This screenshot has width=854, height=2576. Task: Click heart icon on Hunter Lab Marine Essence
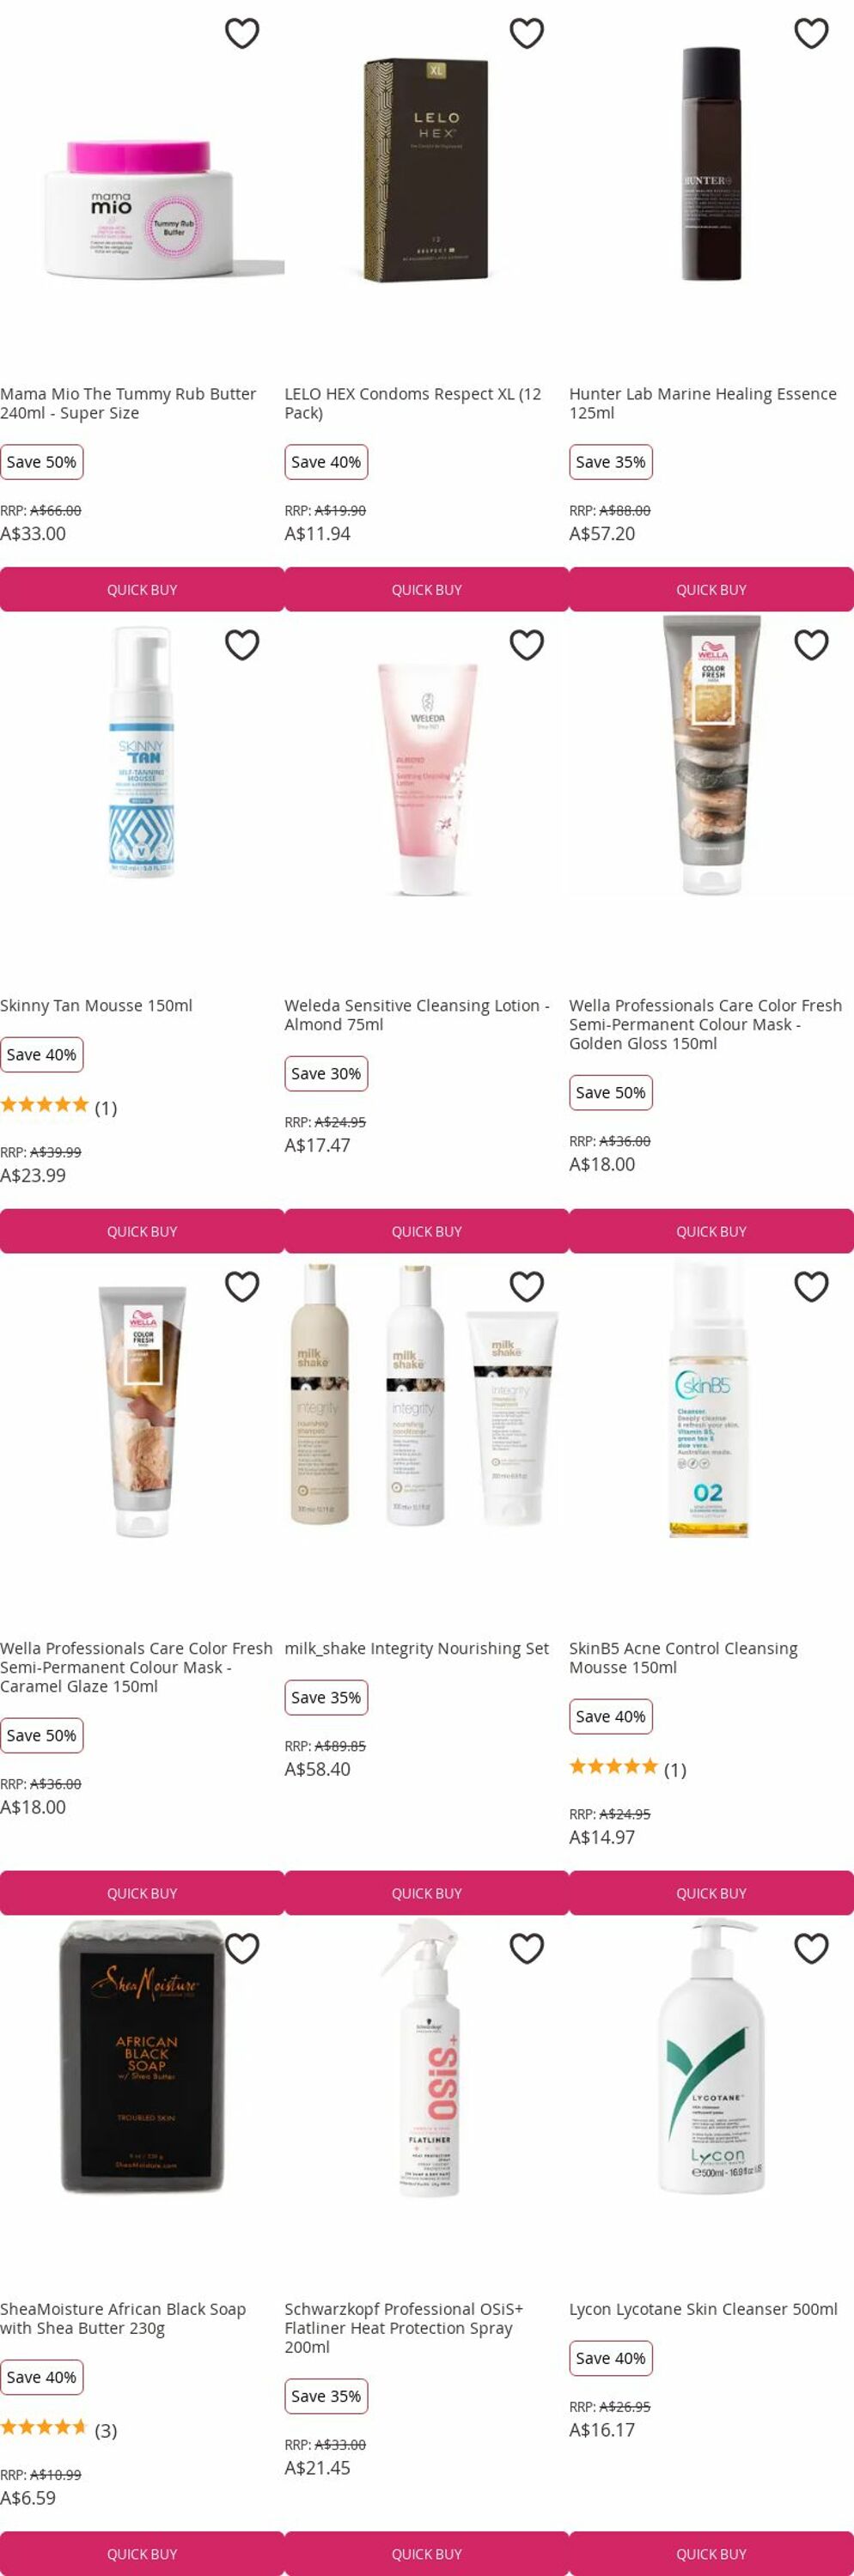(811, 33)
